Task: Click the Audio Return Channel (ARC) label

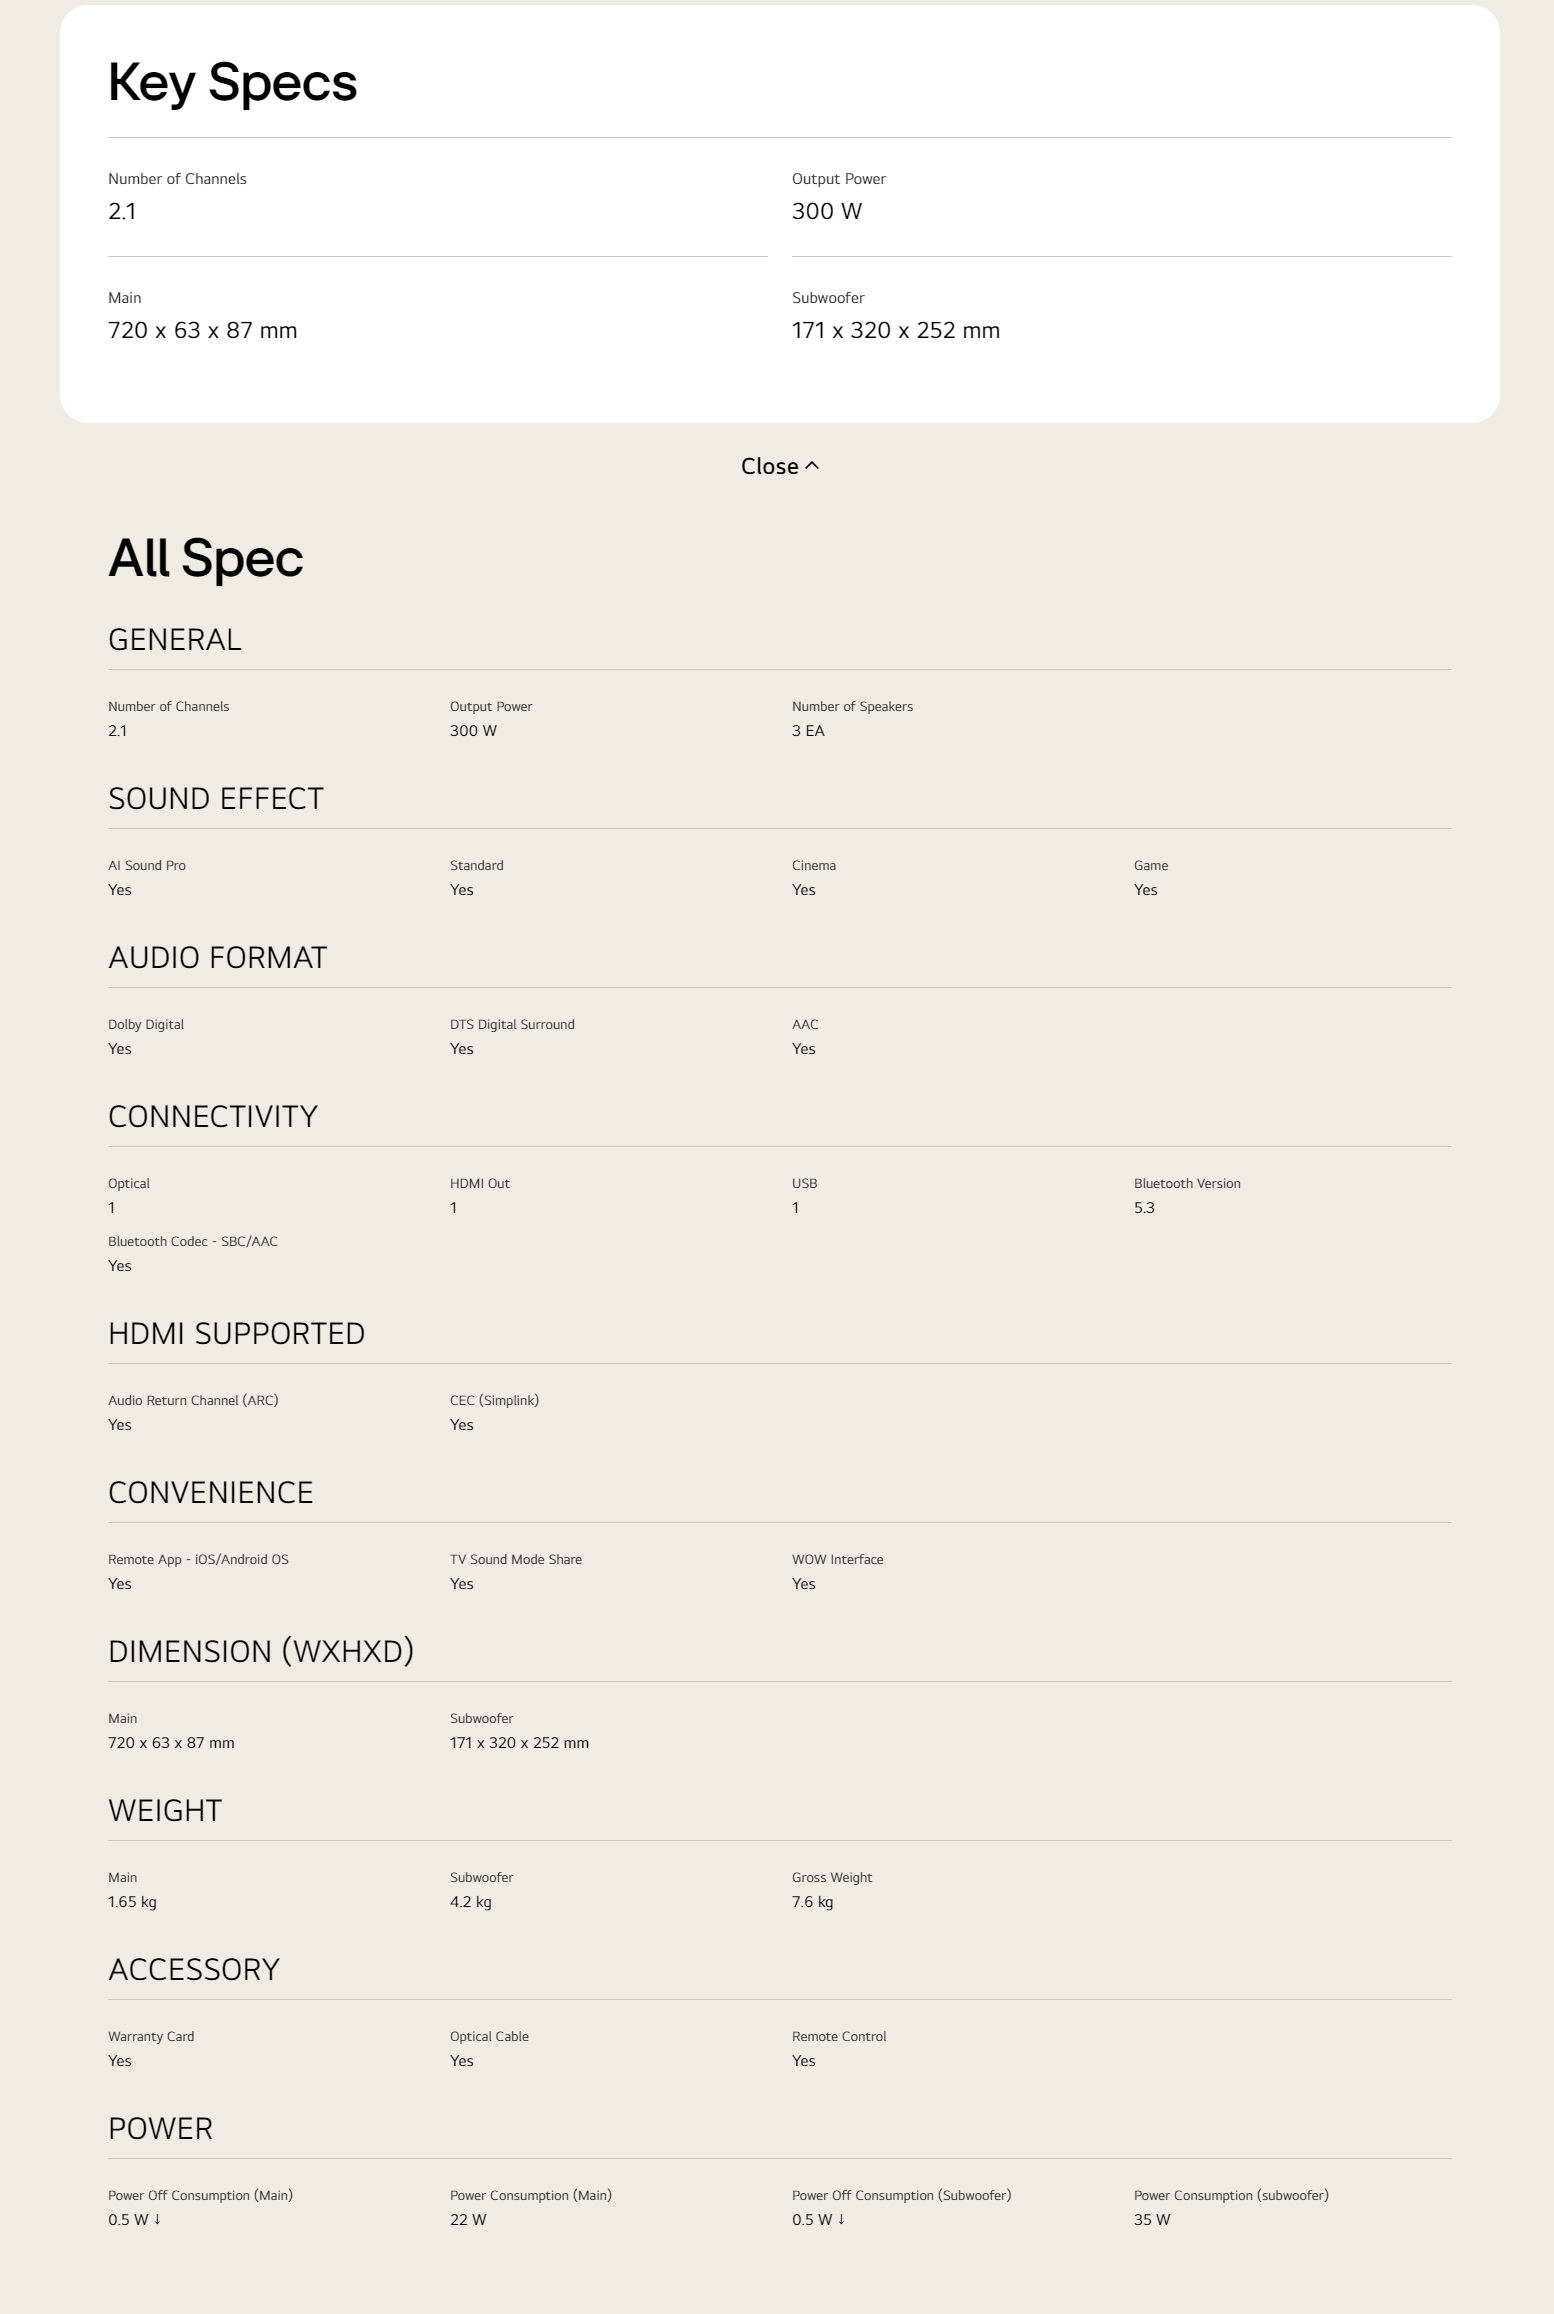Action: [x=193, y=1400]
